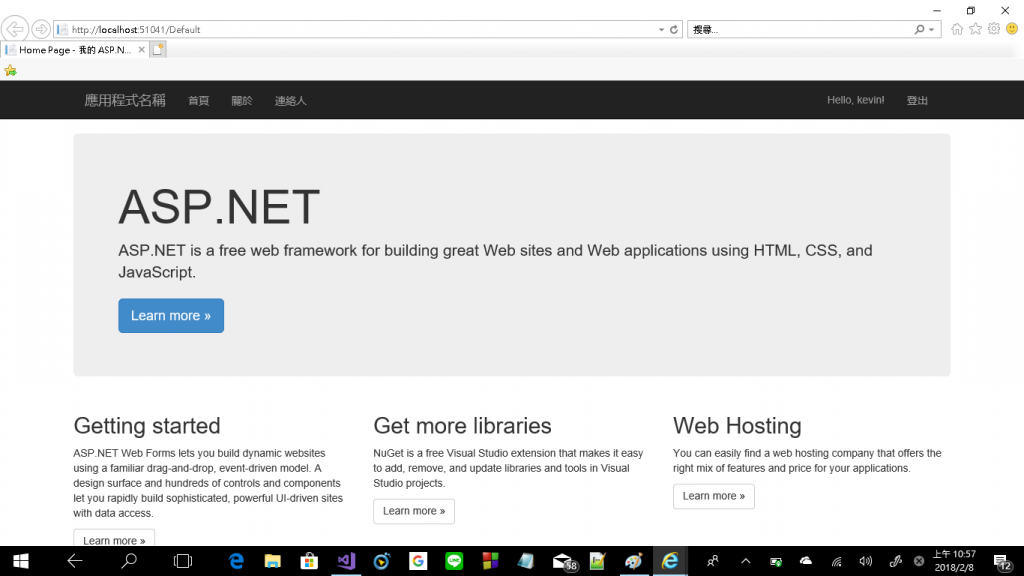Switch to Visual Studio on the taskbar

(x=345, y=561)
